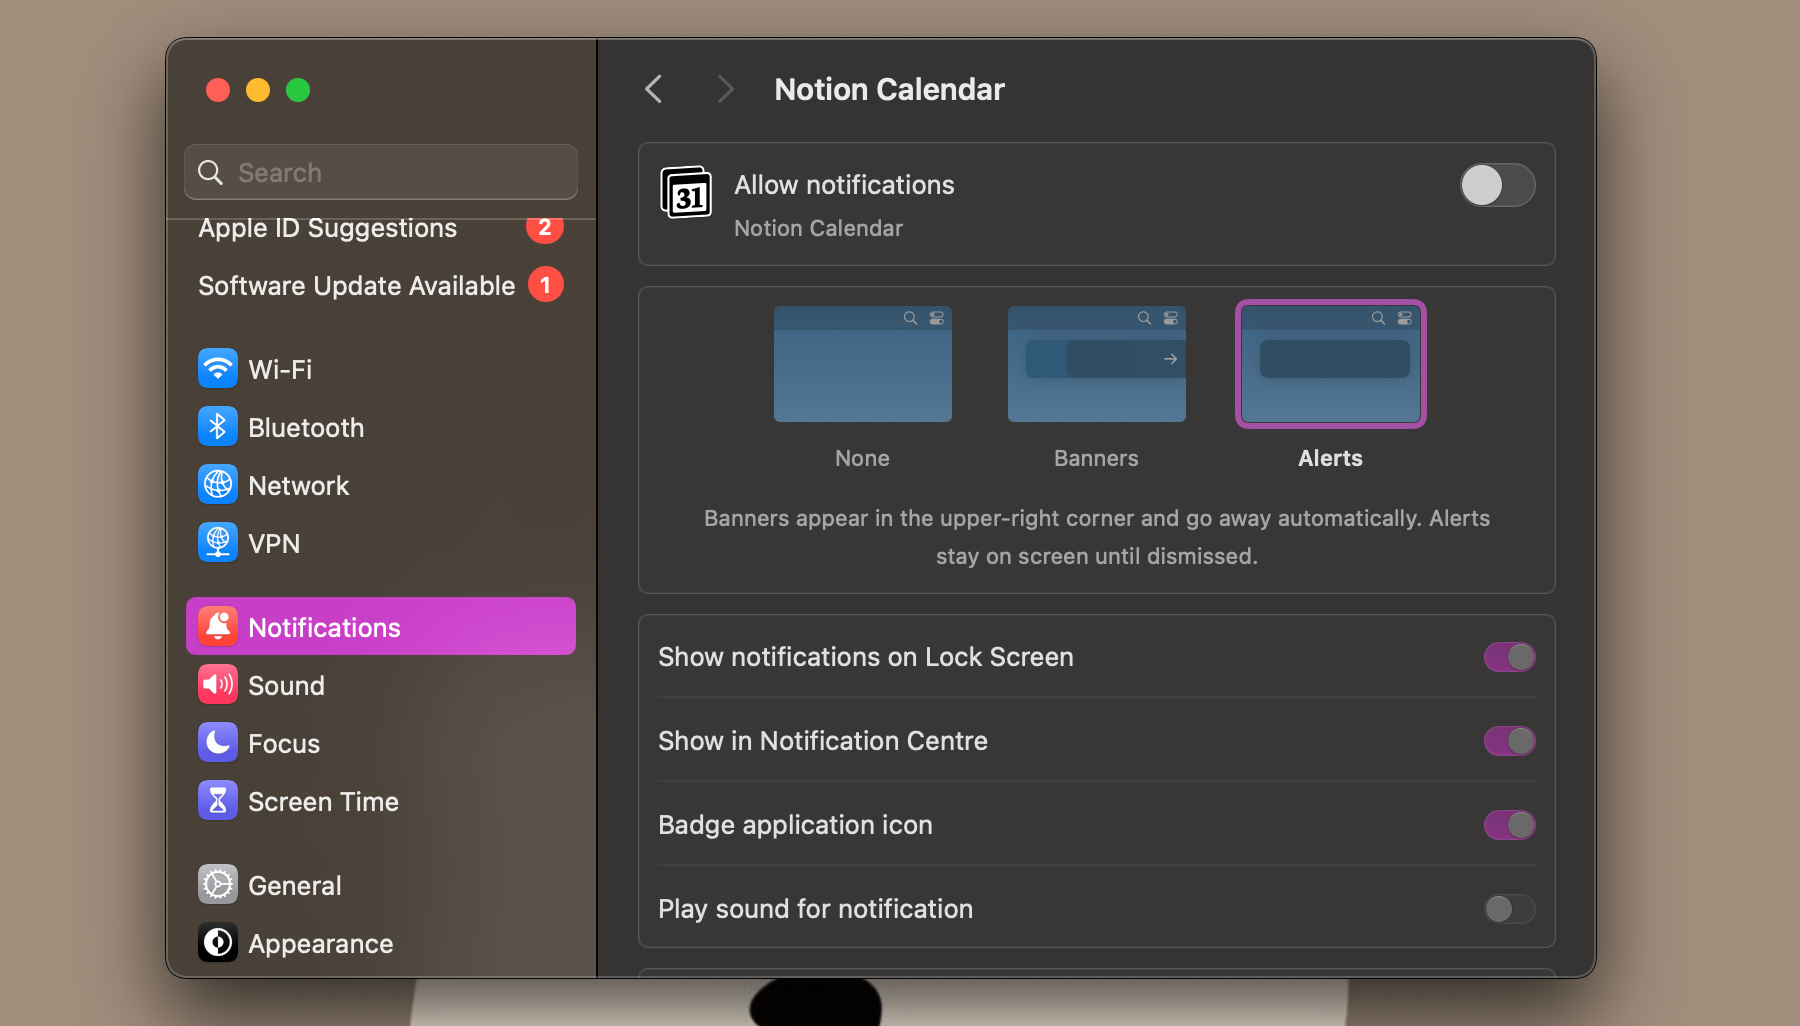1800x1026 pixels.
Task: Open Focus settings via moon icon
Action: (218, 742)
